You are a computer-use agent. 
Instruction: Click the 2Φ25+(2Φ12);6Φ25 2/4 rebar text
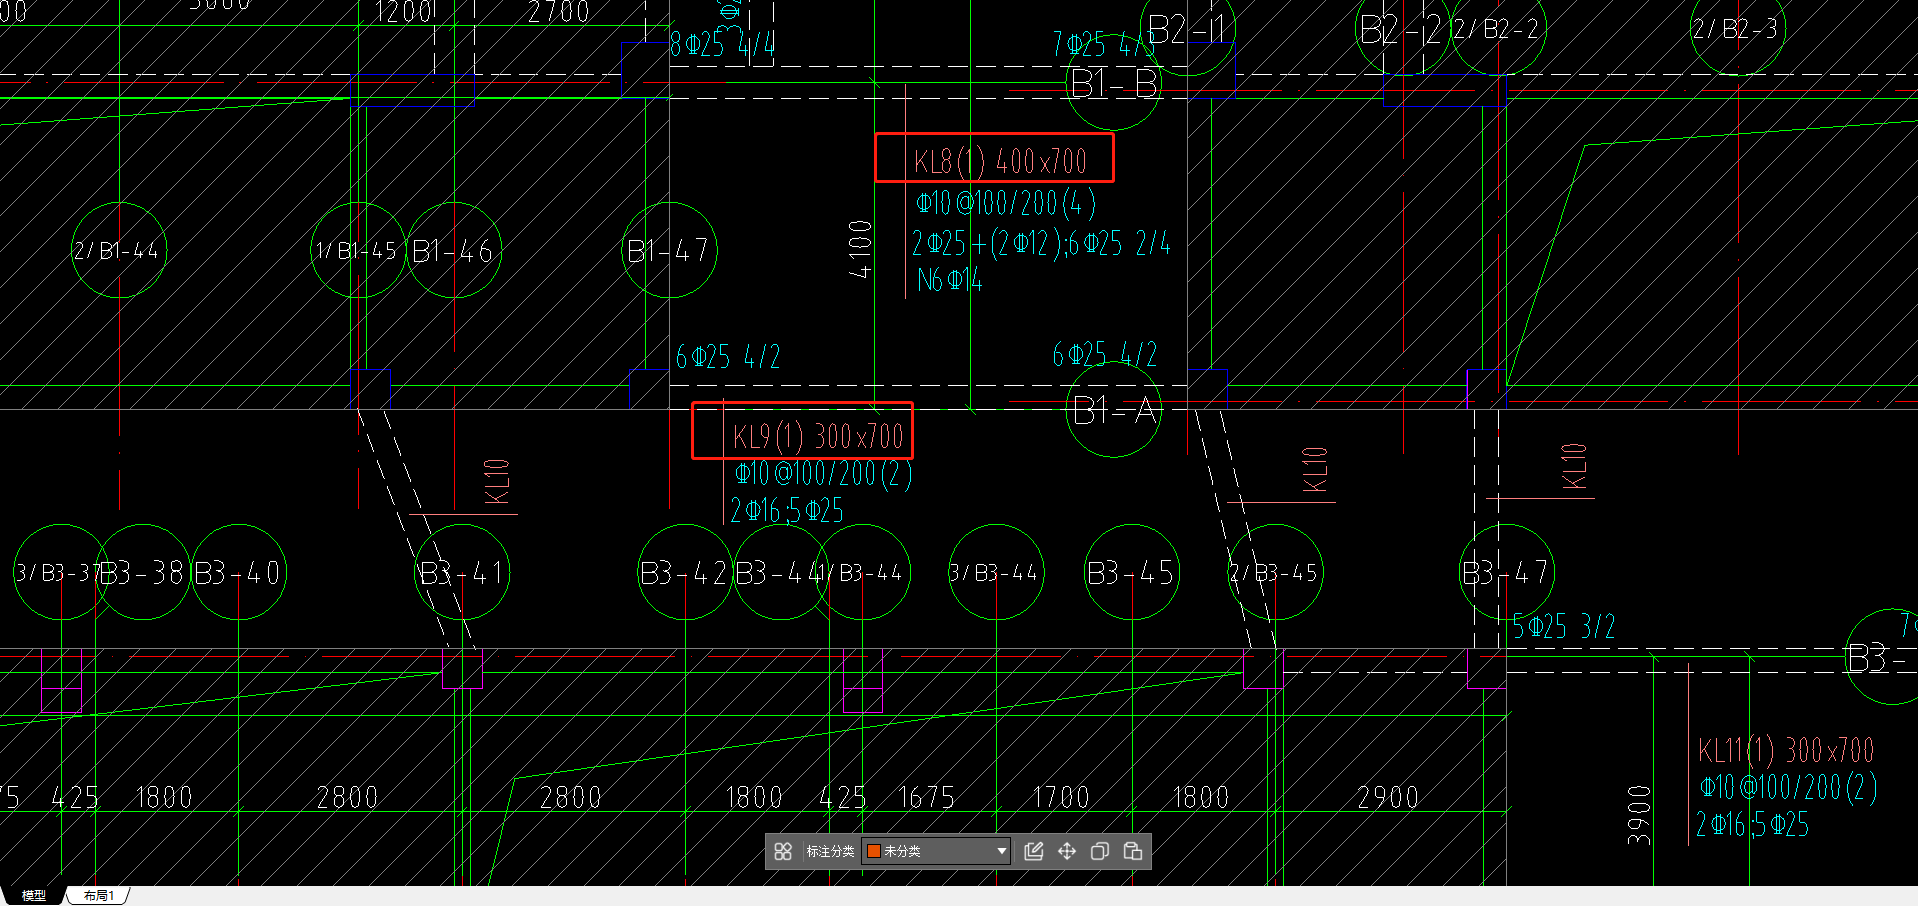1041,243
